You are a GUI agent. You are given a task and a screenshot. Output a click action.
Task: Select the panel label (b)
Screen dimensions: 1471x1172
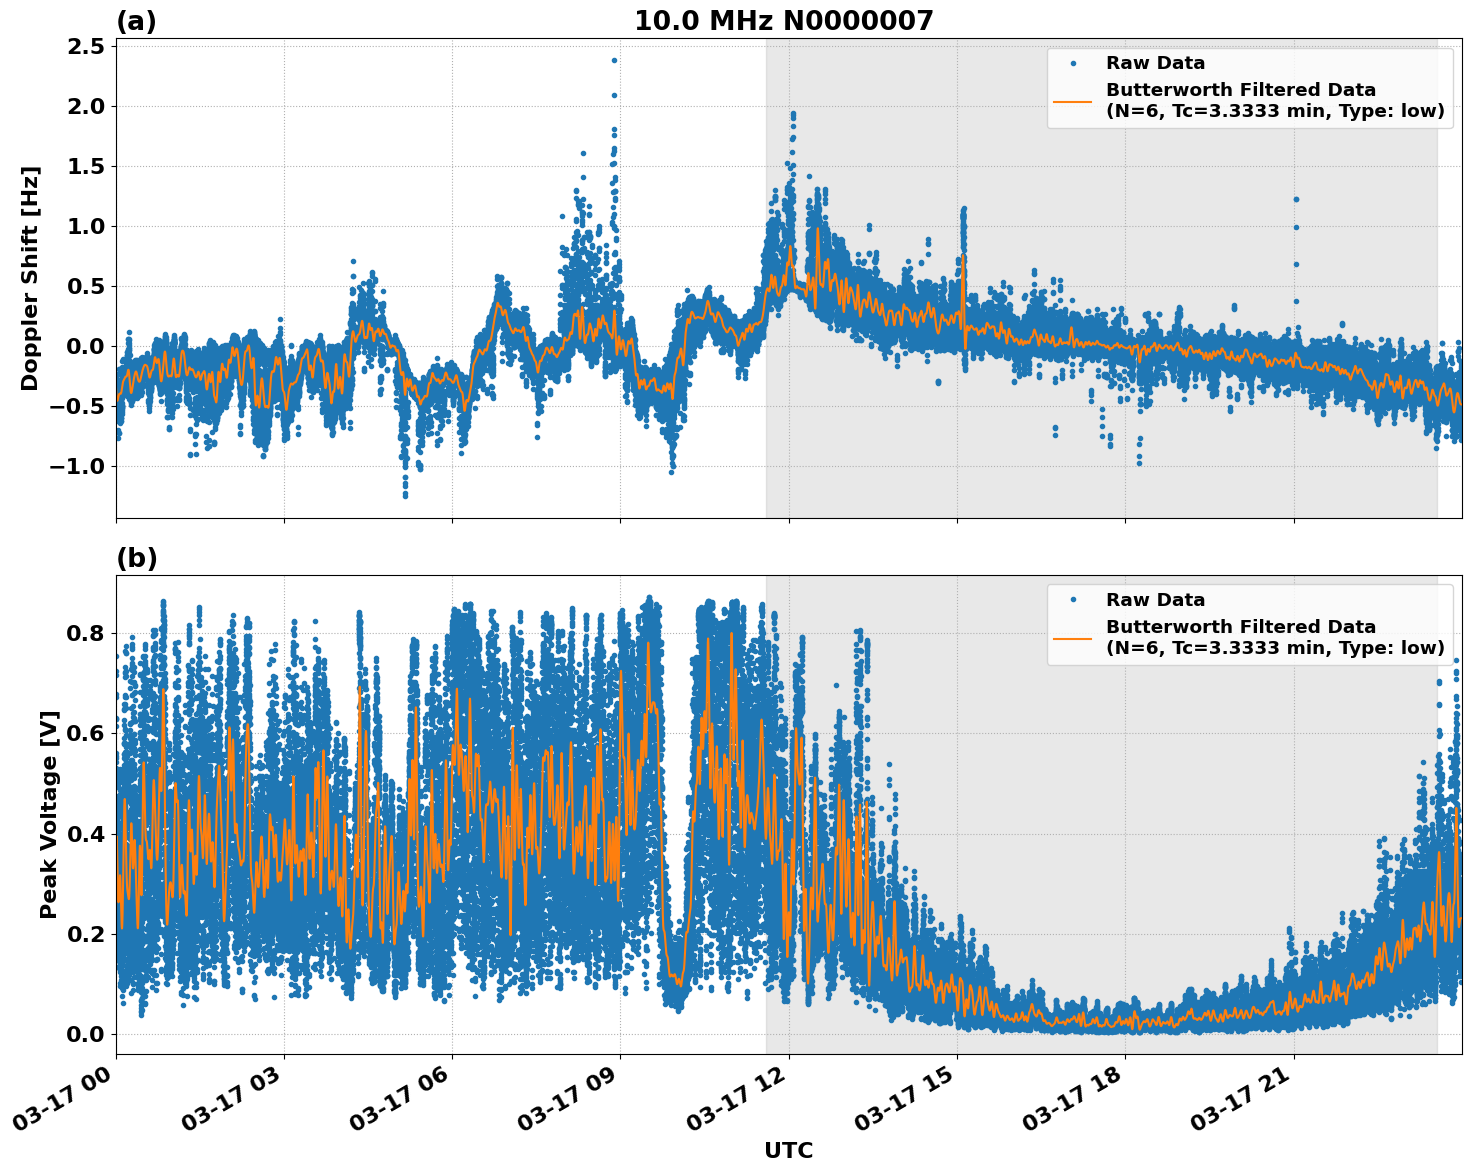pos(138,557)
